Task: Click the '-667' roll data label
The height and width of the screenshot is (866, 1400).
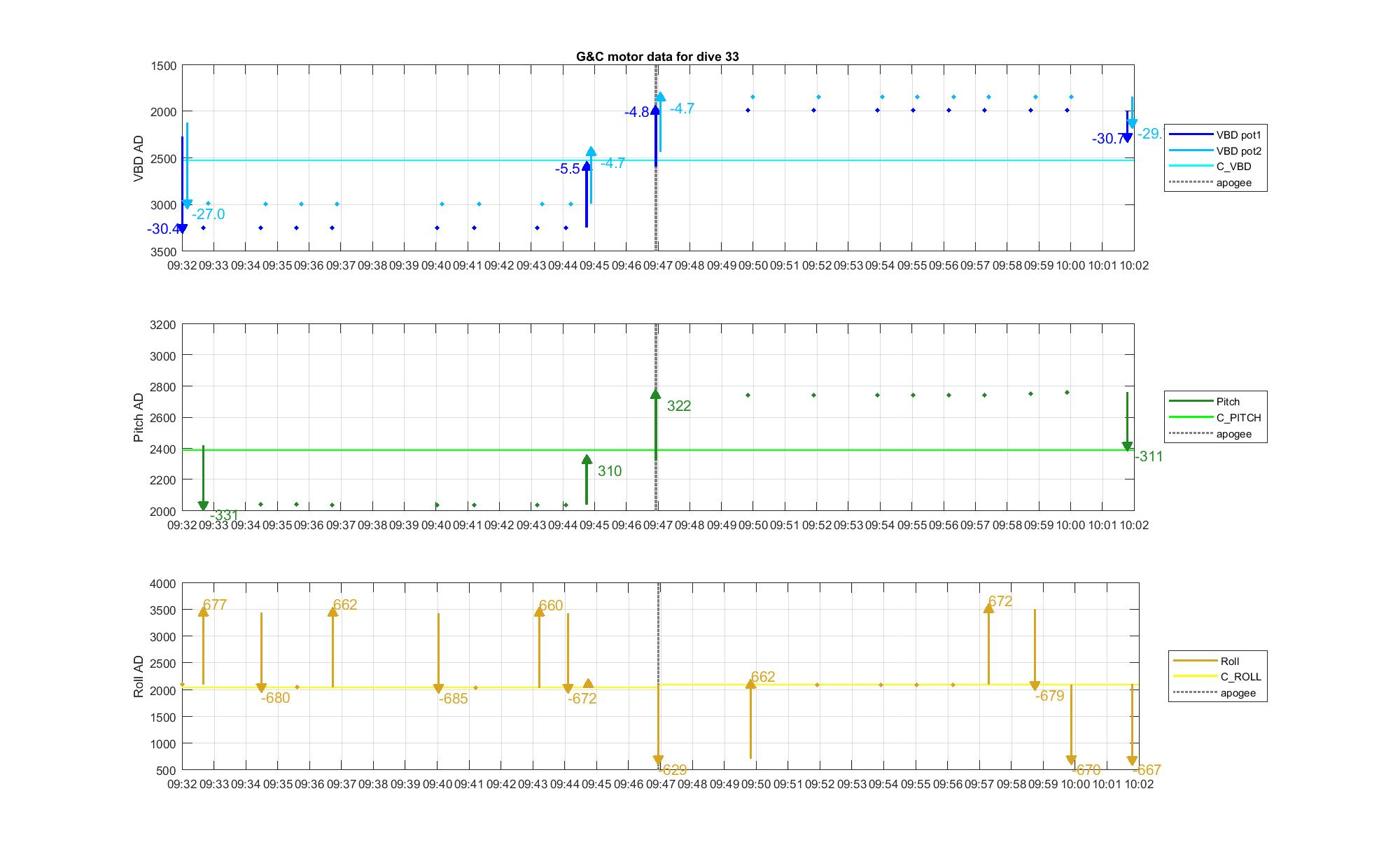Action: pyautogui.click(x=1147, y=770)
